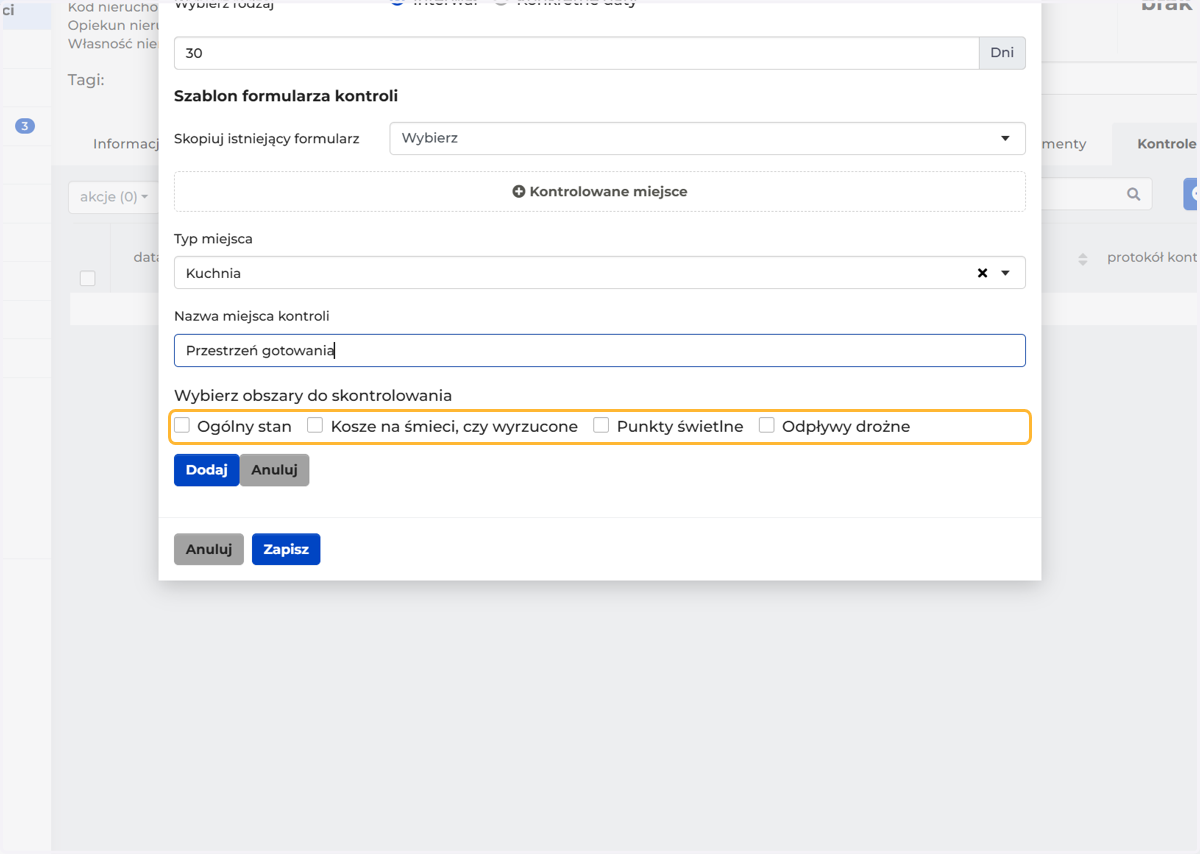Click the Anuluj button next to Dodaj

click(x=275, y=470)
